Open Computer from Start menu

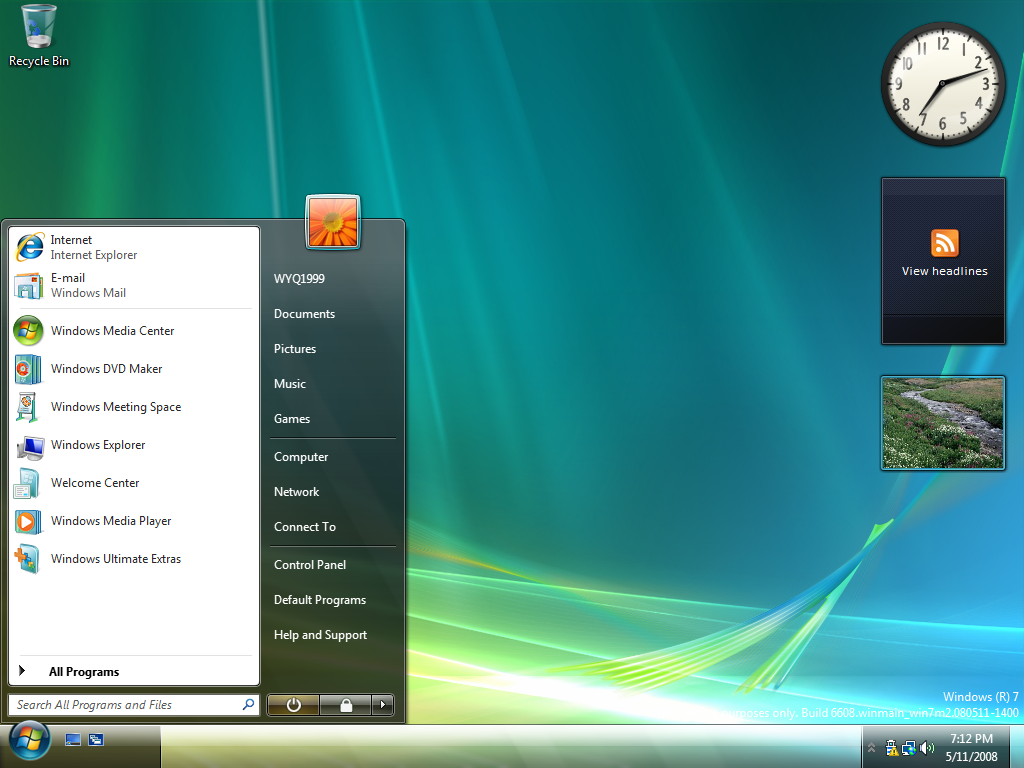tap(301, 457)
